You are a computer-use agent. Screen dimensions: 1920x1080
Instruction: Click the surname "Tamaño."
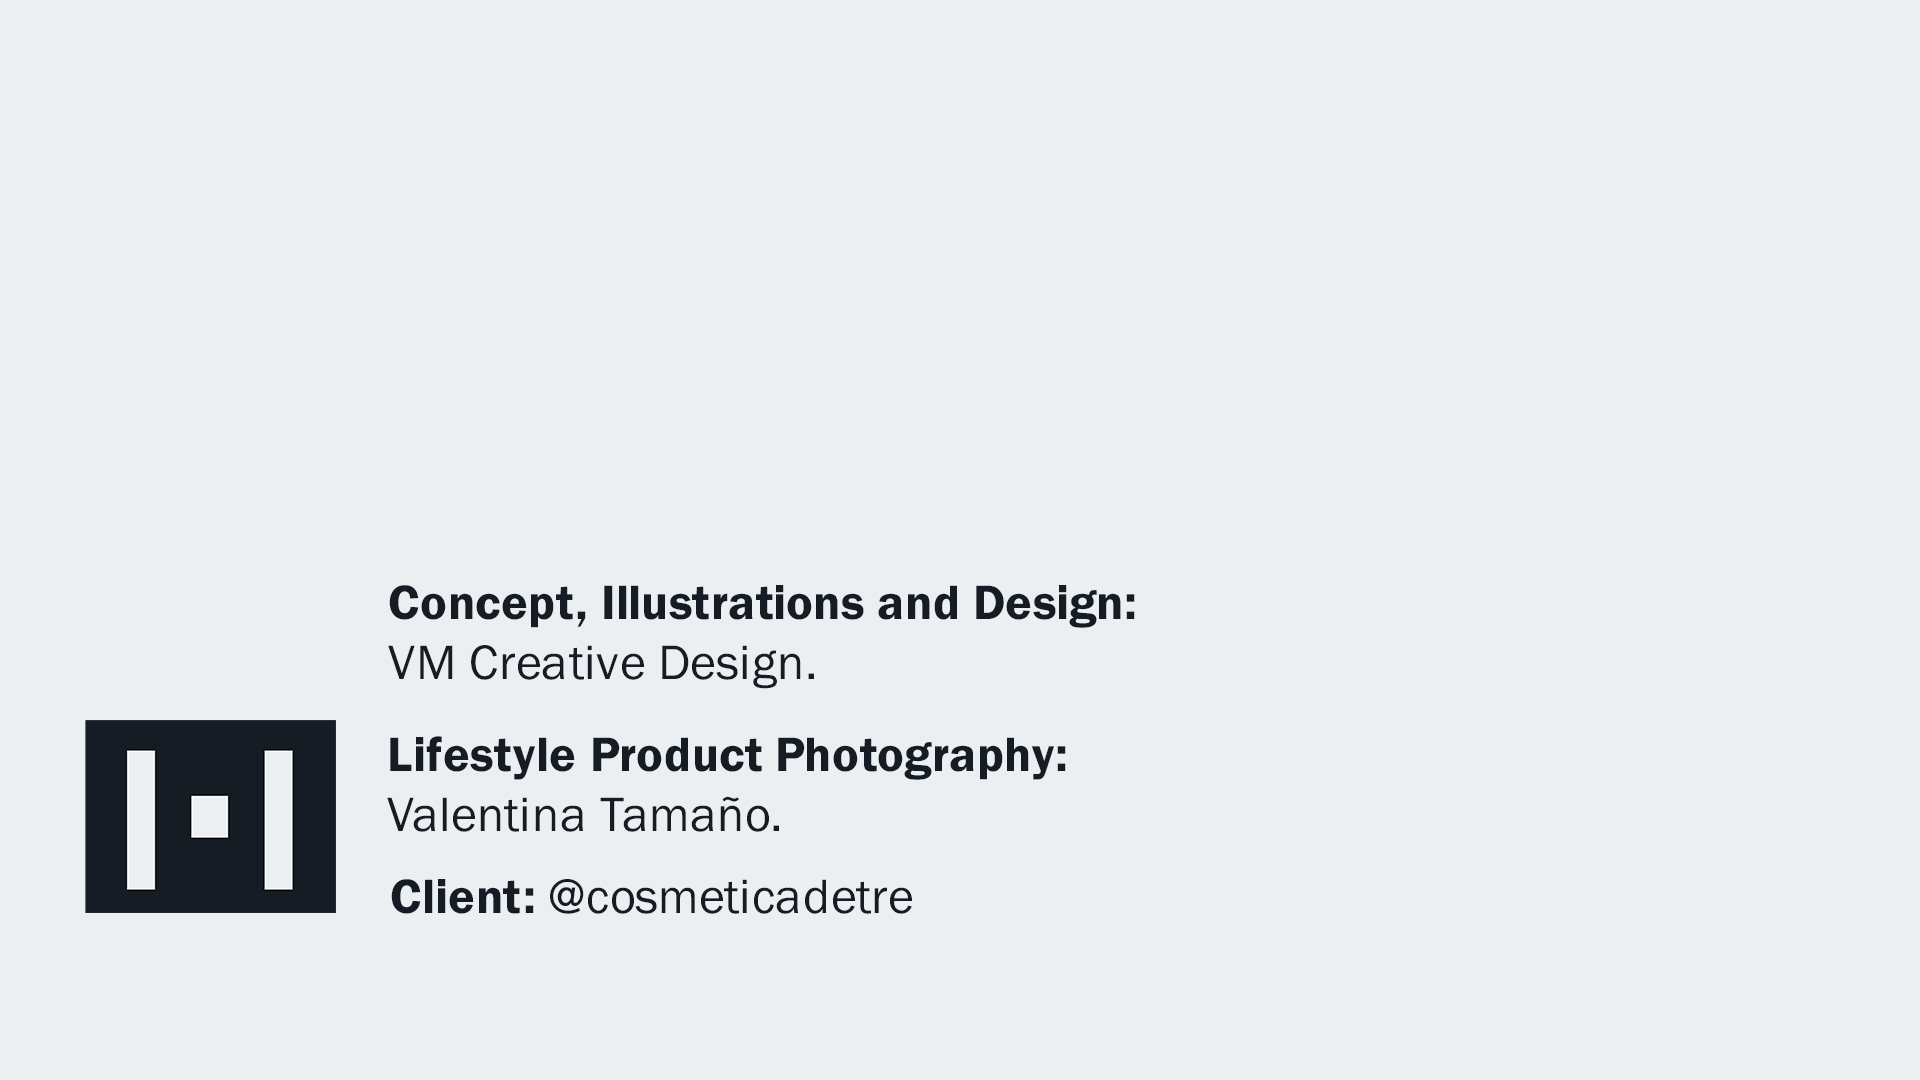pyautogui.click(x=690, y=815)
